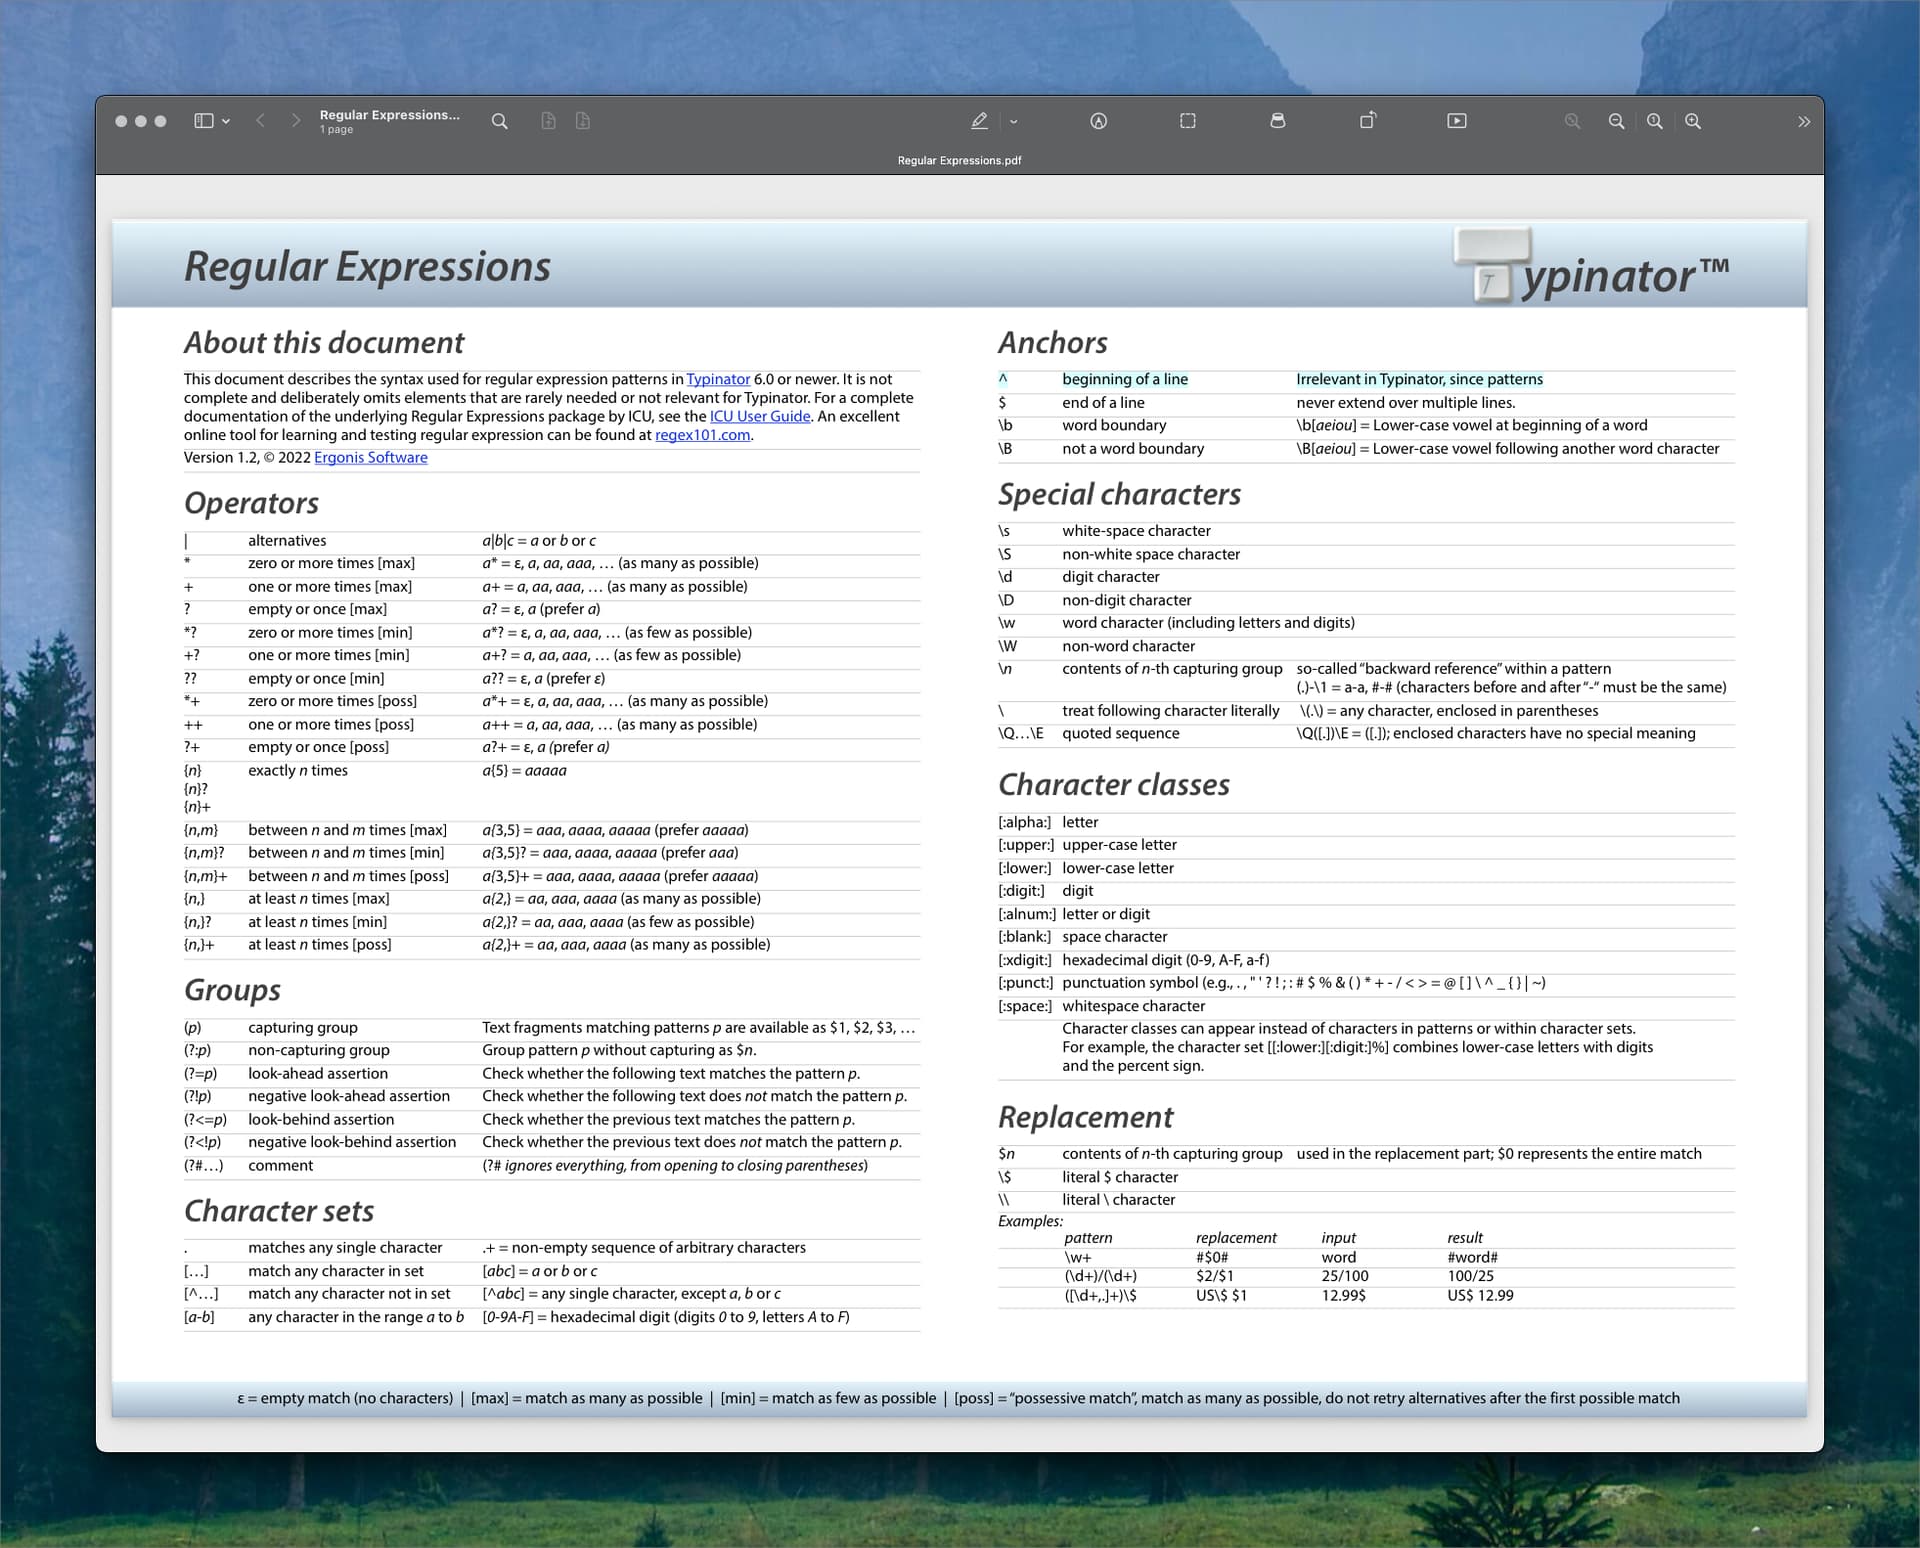Open the regex101.com link
Image resolution: width=1920 pixels, height=1548 pixels.
pyautogui.click(x=702, y=435)
